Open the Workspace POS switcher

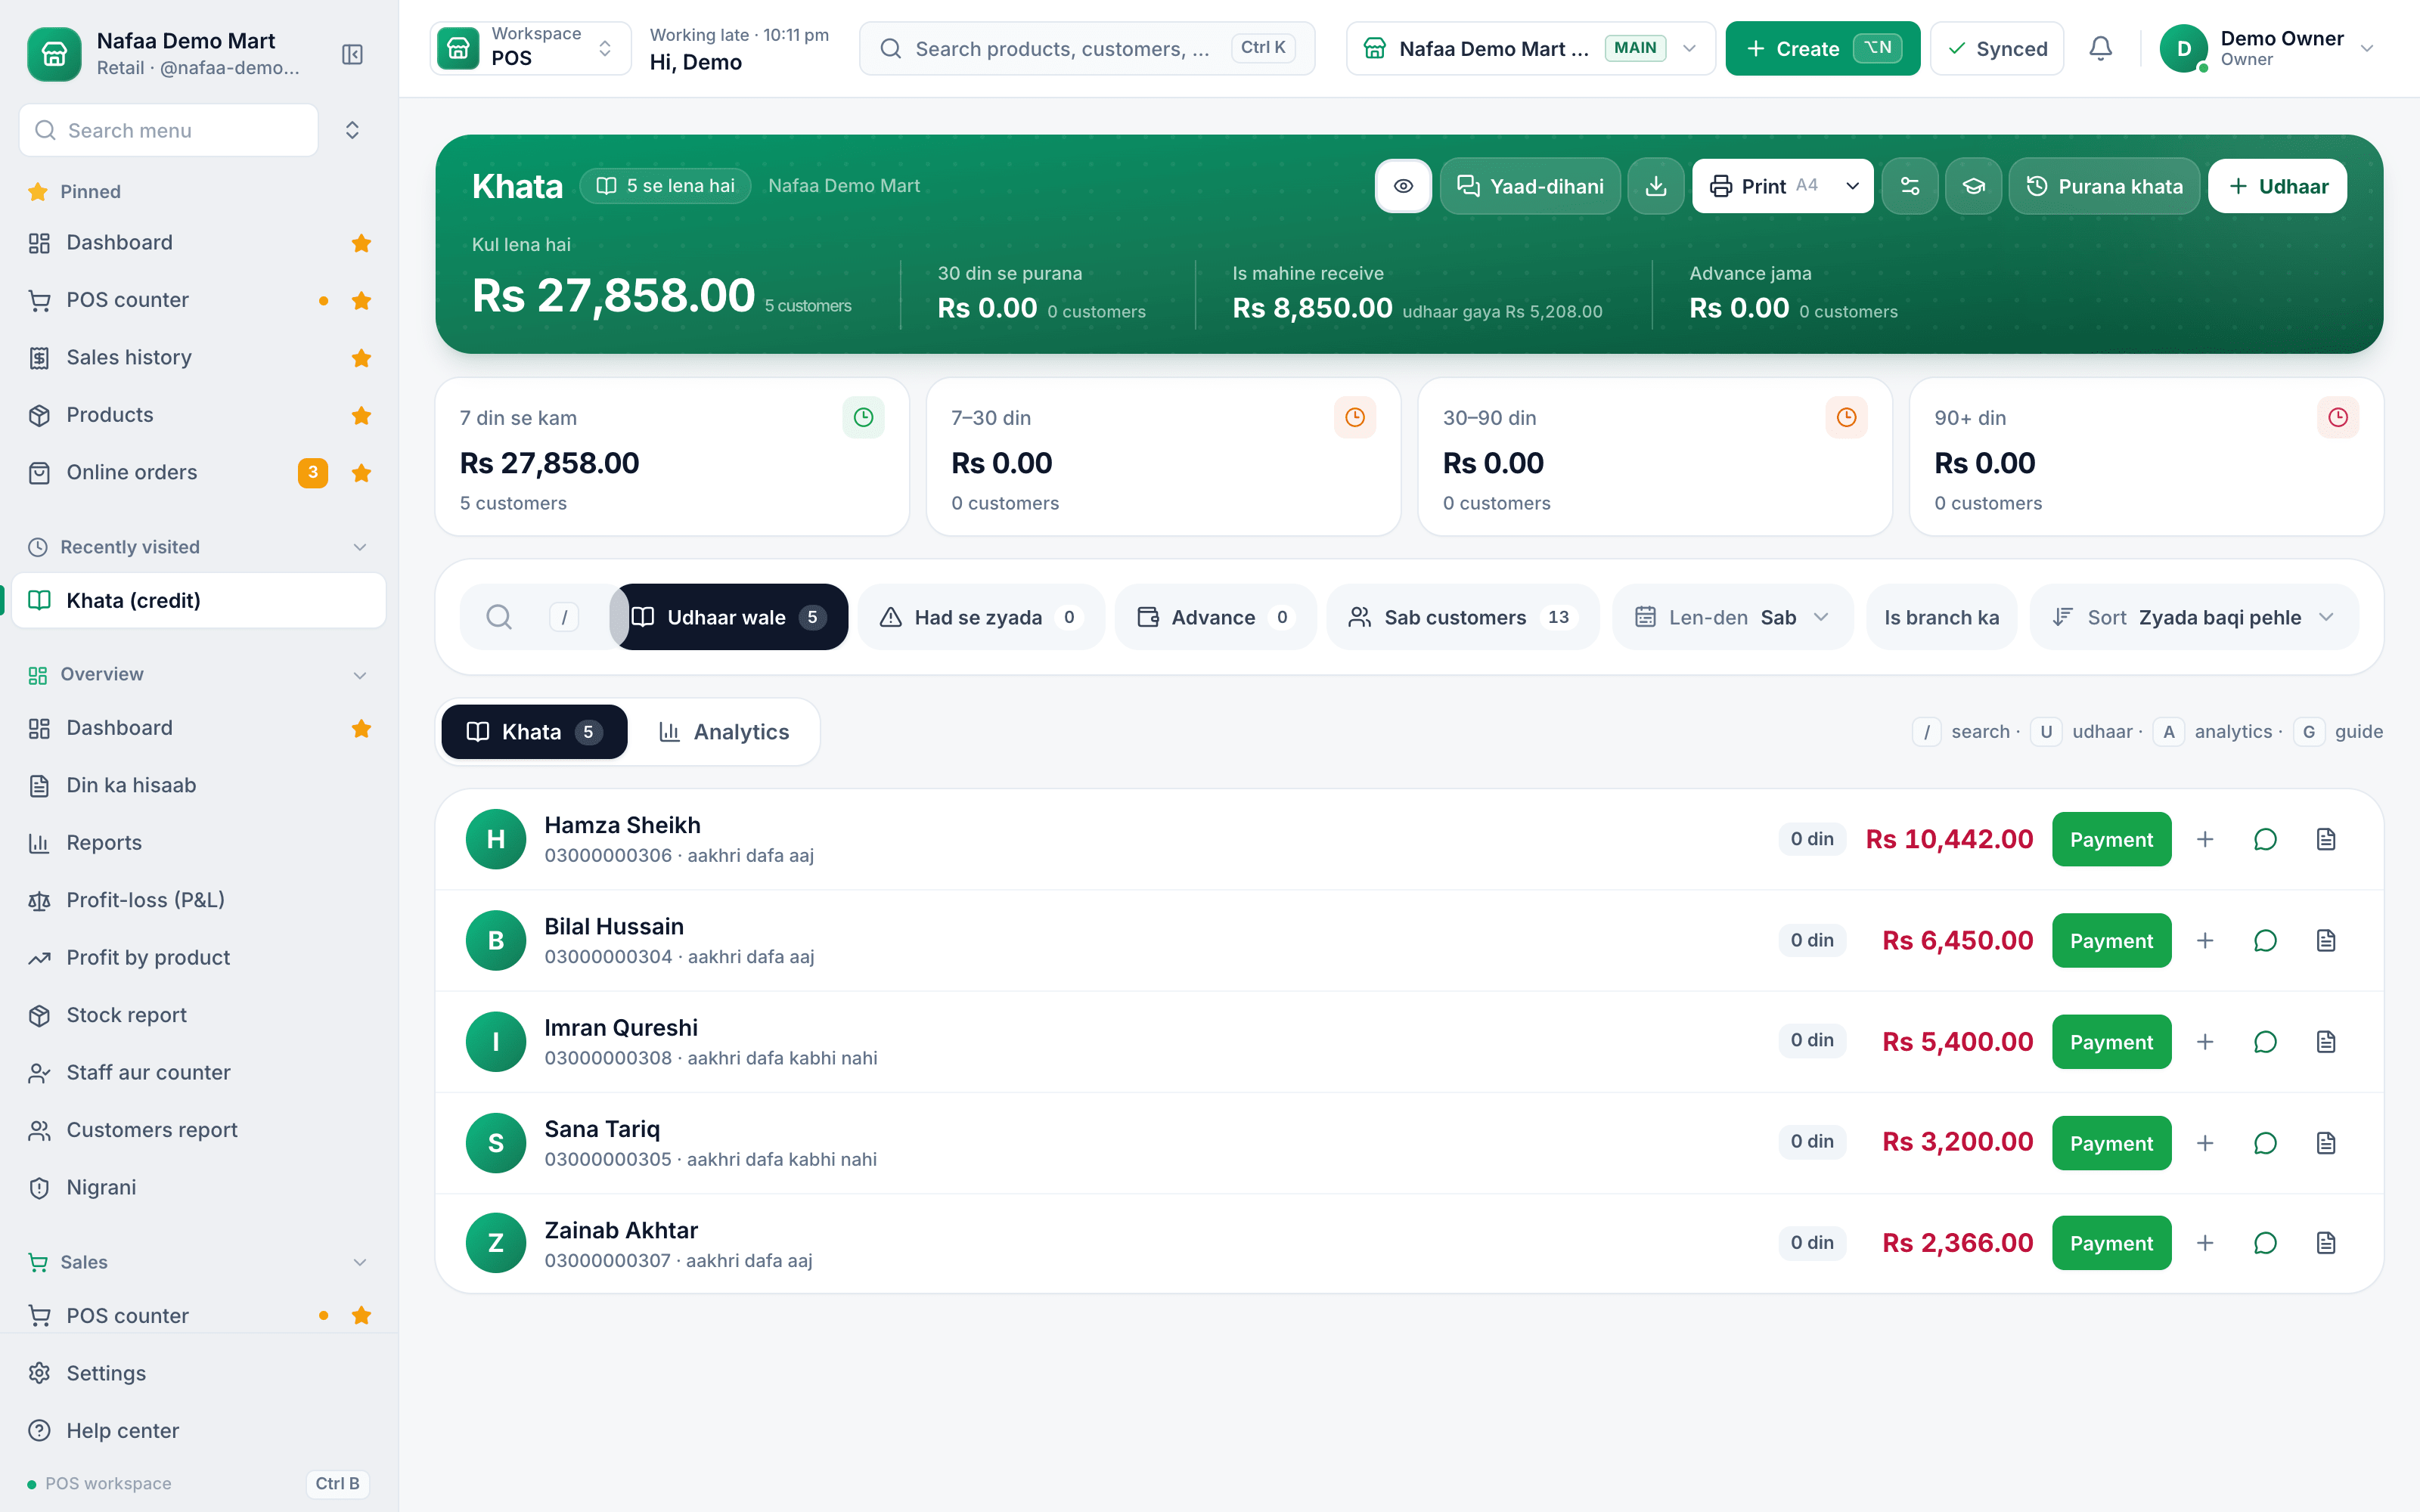pyautogui.click(x=531, y=48)
